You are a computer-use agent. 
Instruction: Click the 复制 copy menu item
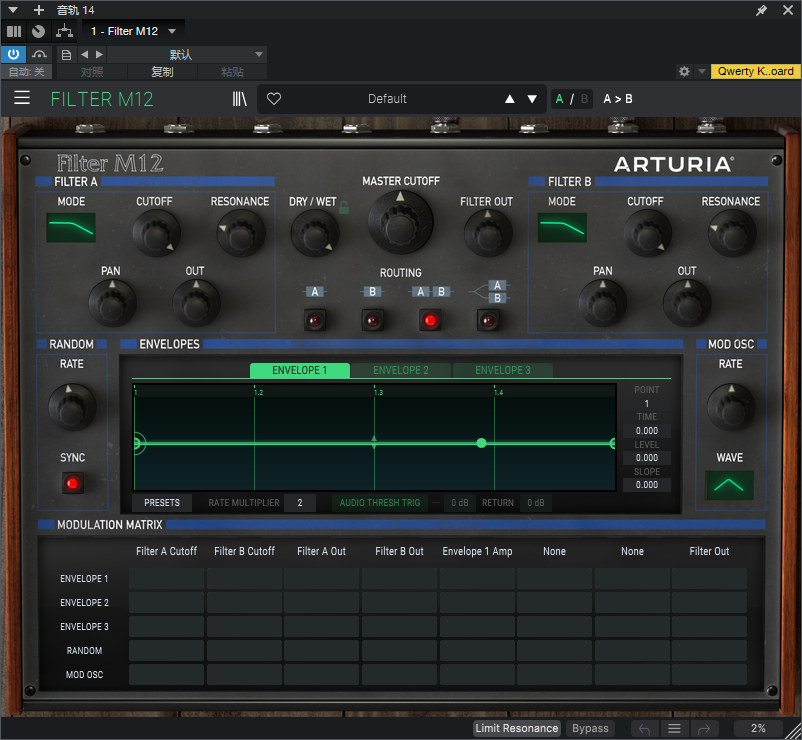click(162, 72)
